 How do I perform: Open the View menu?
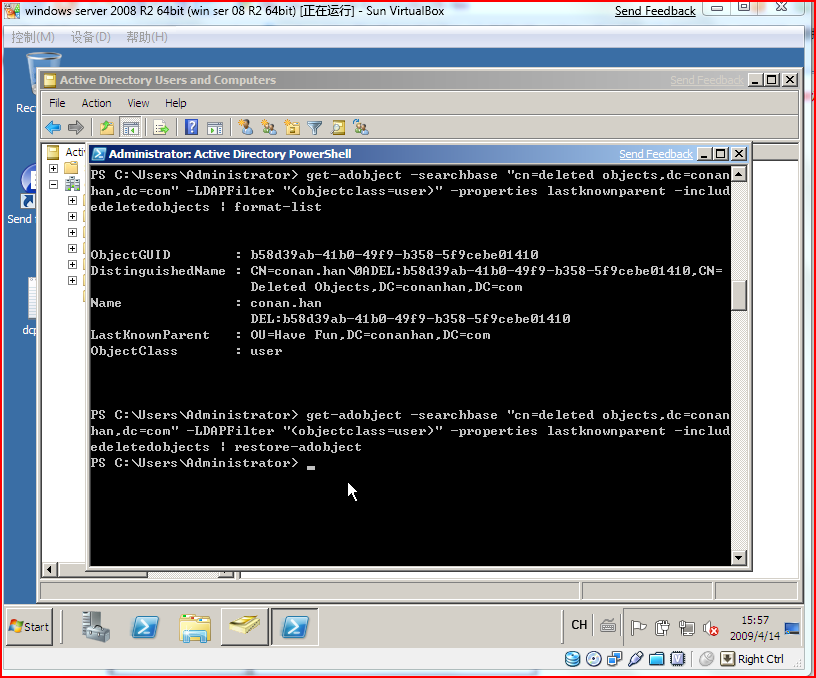[x=138, y=103]
